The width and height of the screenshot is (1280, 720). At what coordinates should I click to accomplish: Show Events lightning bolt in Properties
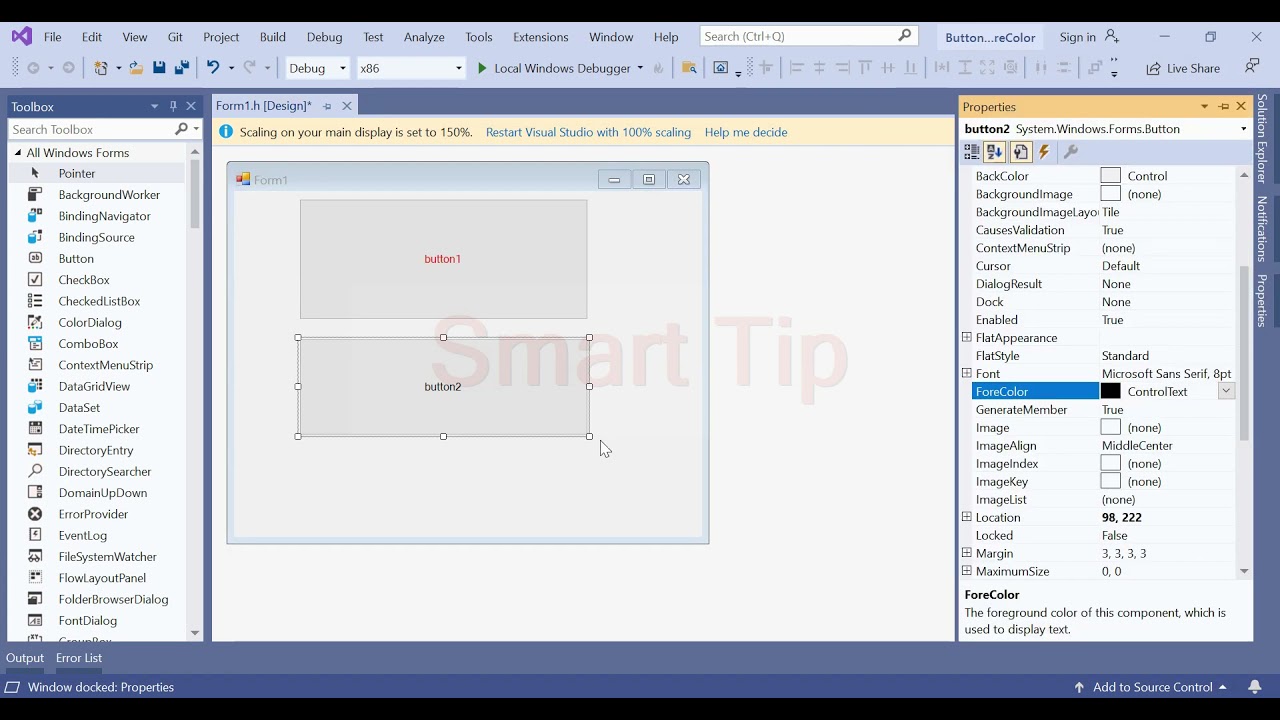(x=1045, y=152)
